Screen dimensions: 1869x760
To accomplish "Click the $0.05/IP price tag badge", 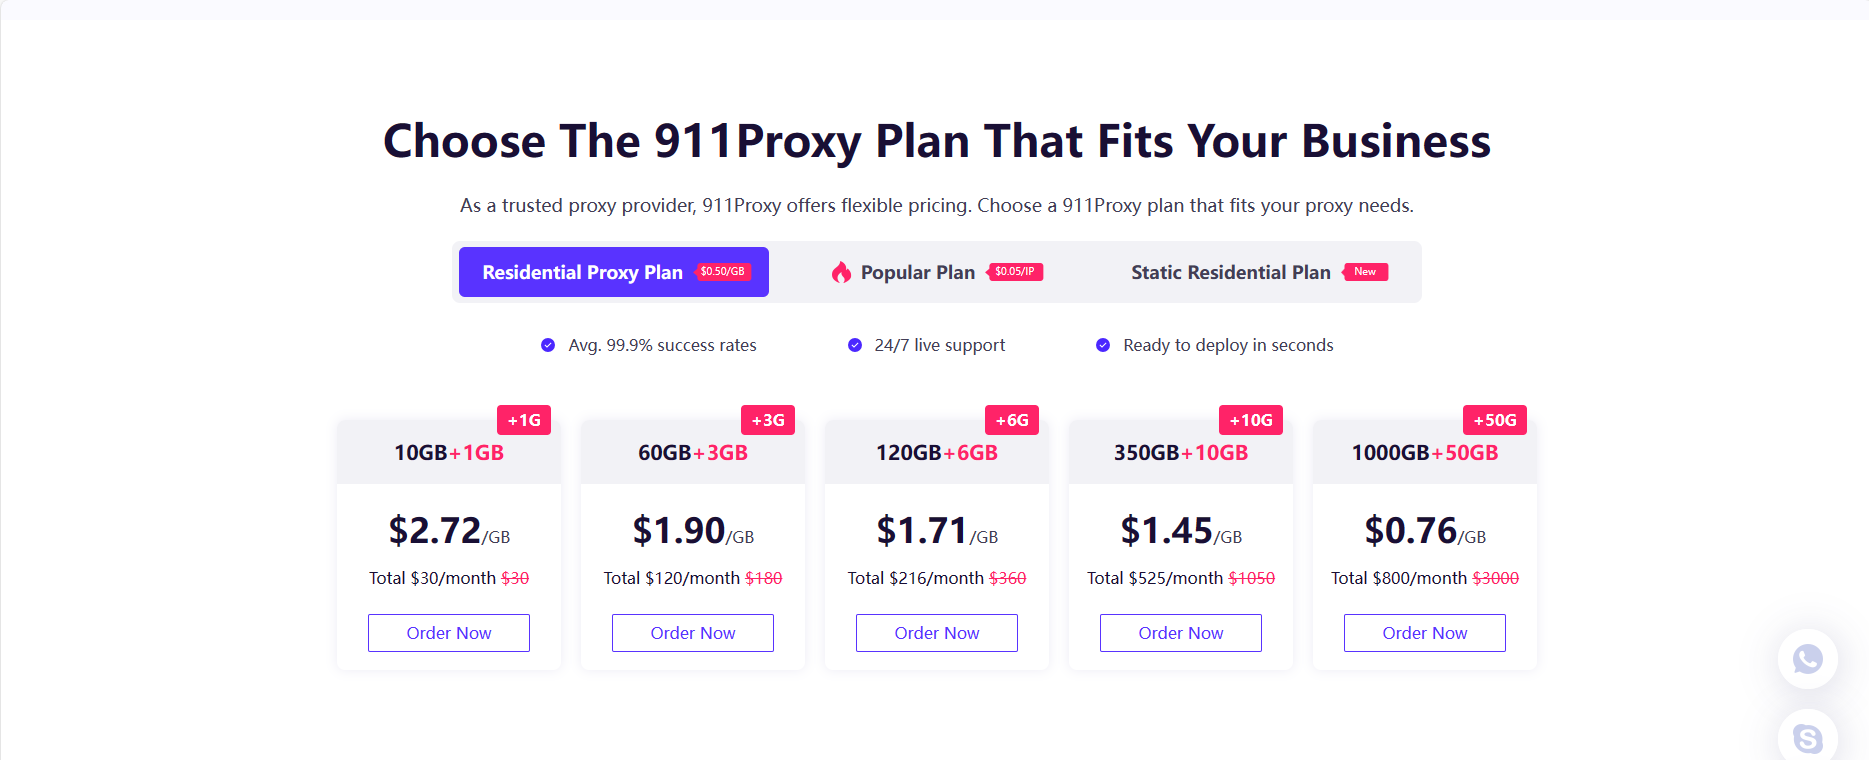I will point(1015,272).
